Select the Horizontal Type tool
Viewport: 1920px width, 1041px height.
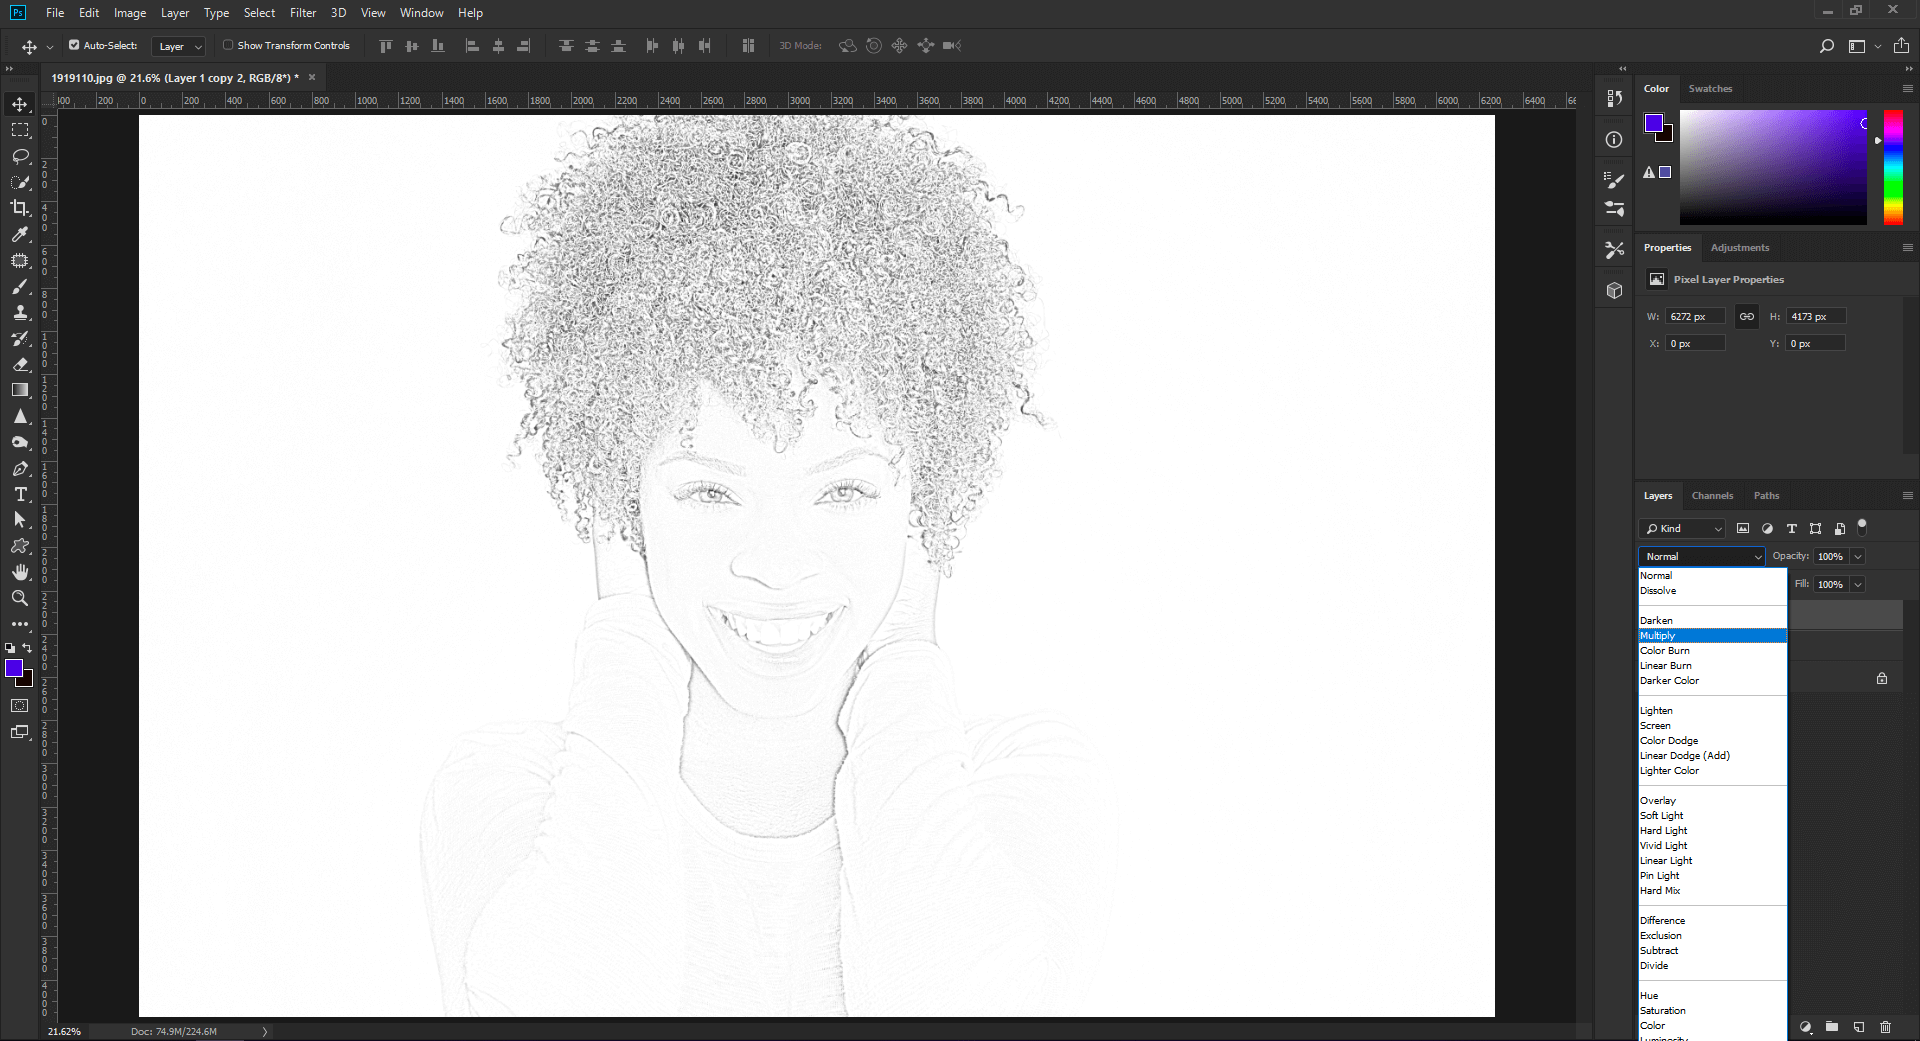[x=19, y=494]
